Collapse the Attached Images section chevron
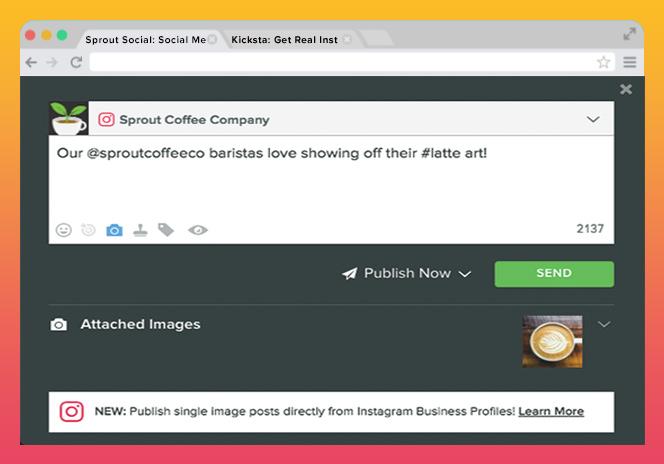664x464 pixels. tap(604, 324)
